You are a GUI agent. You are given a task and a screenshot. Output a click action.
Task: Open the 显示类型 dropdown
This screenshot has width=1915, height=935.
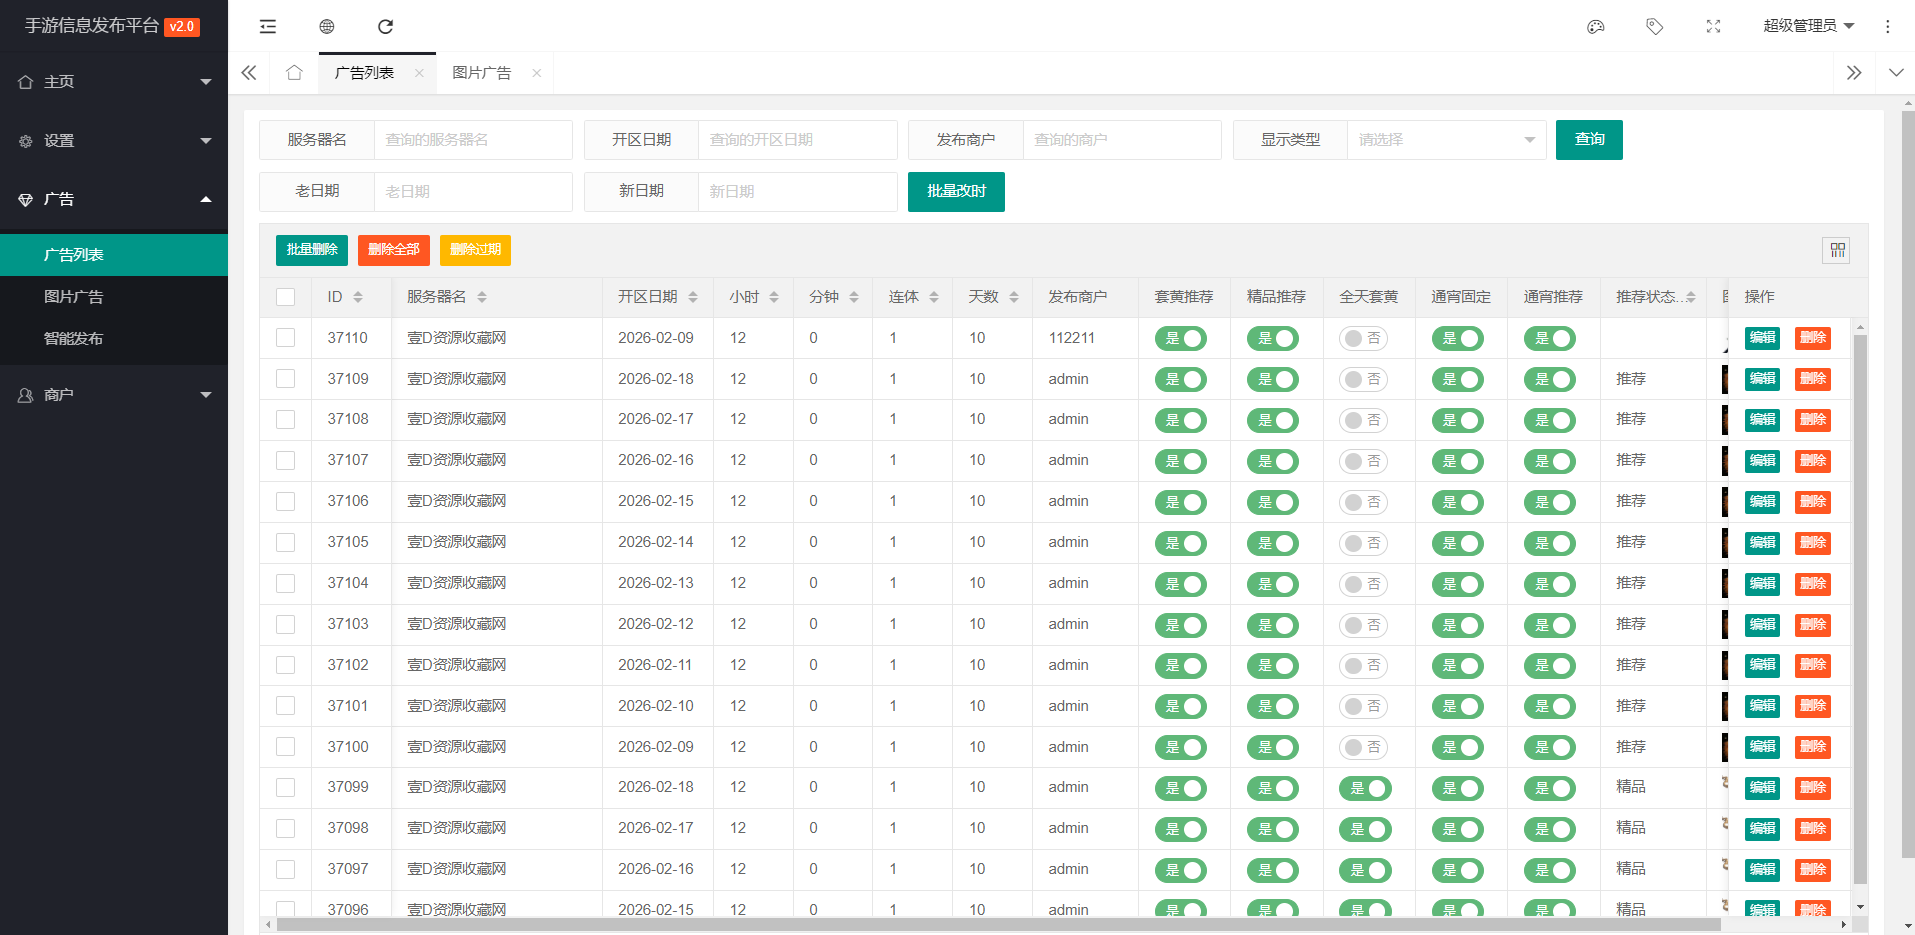pos(1446,140)
